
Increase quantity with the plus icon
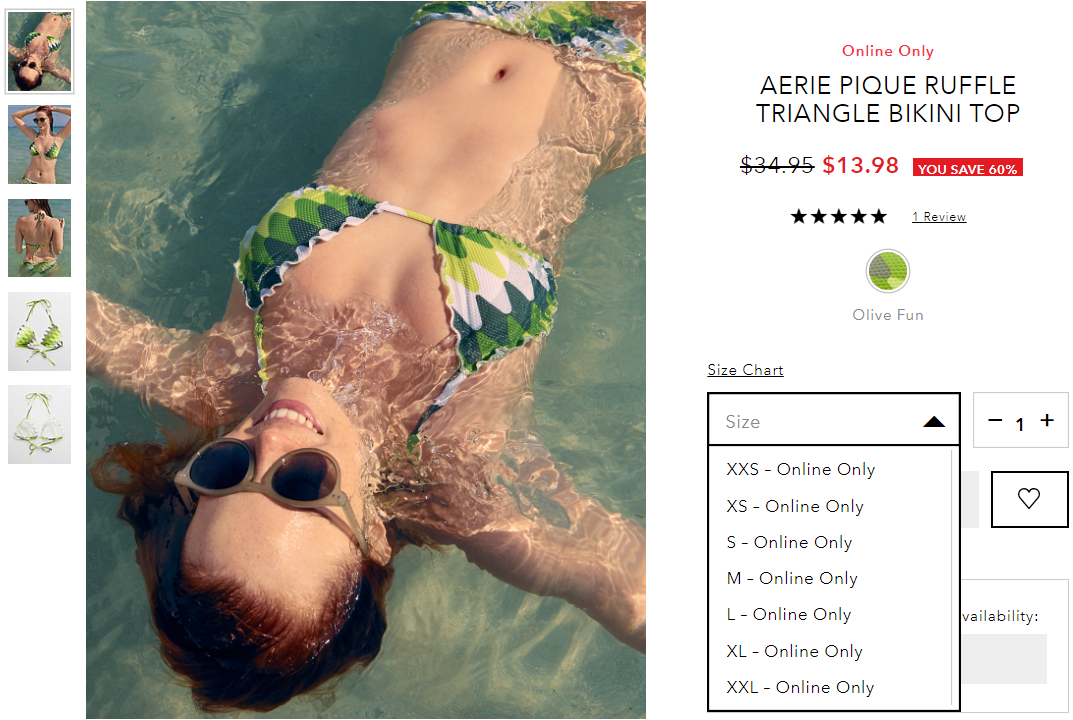(x=1047, y=420)
